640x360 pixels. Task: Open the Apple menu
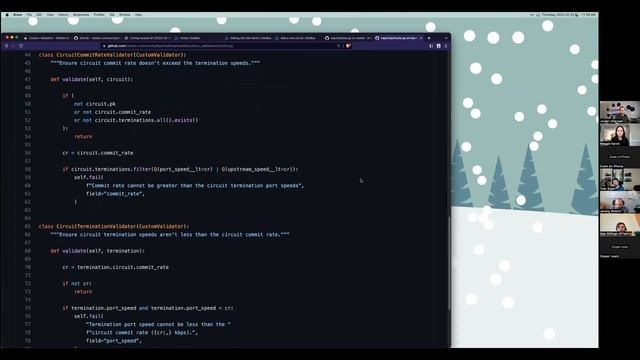(x=7, y=15)
